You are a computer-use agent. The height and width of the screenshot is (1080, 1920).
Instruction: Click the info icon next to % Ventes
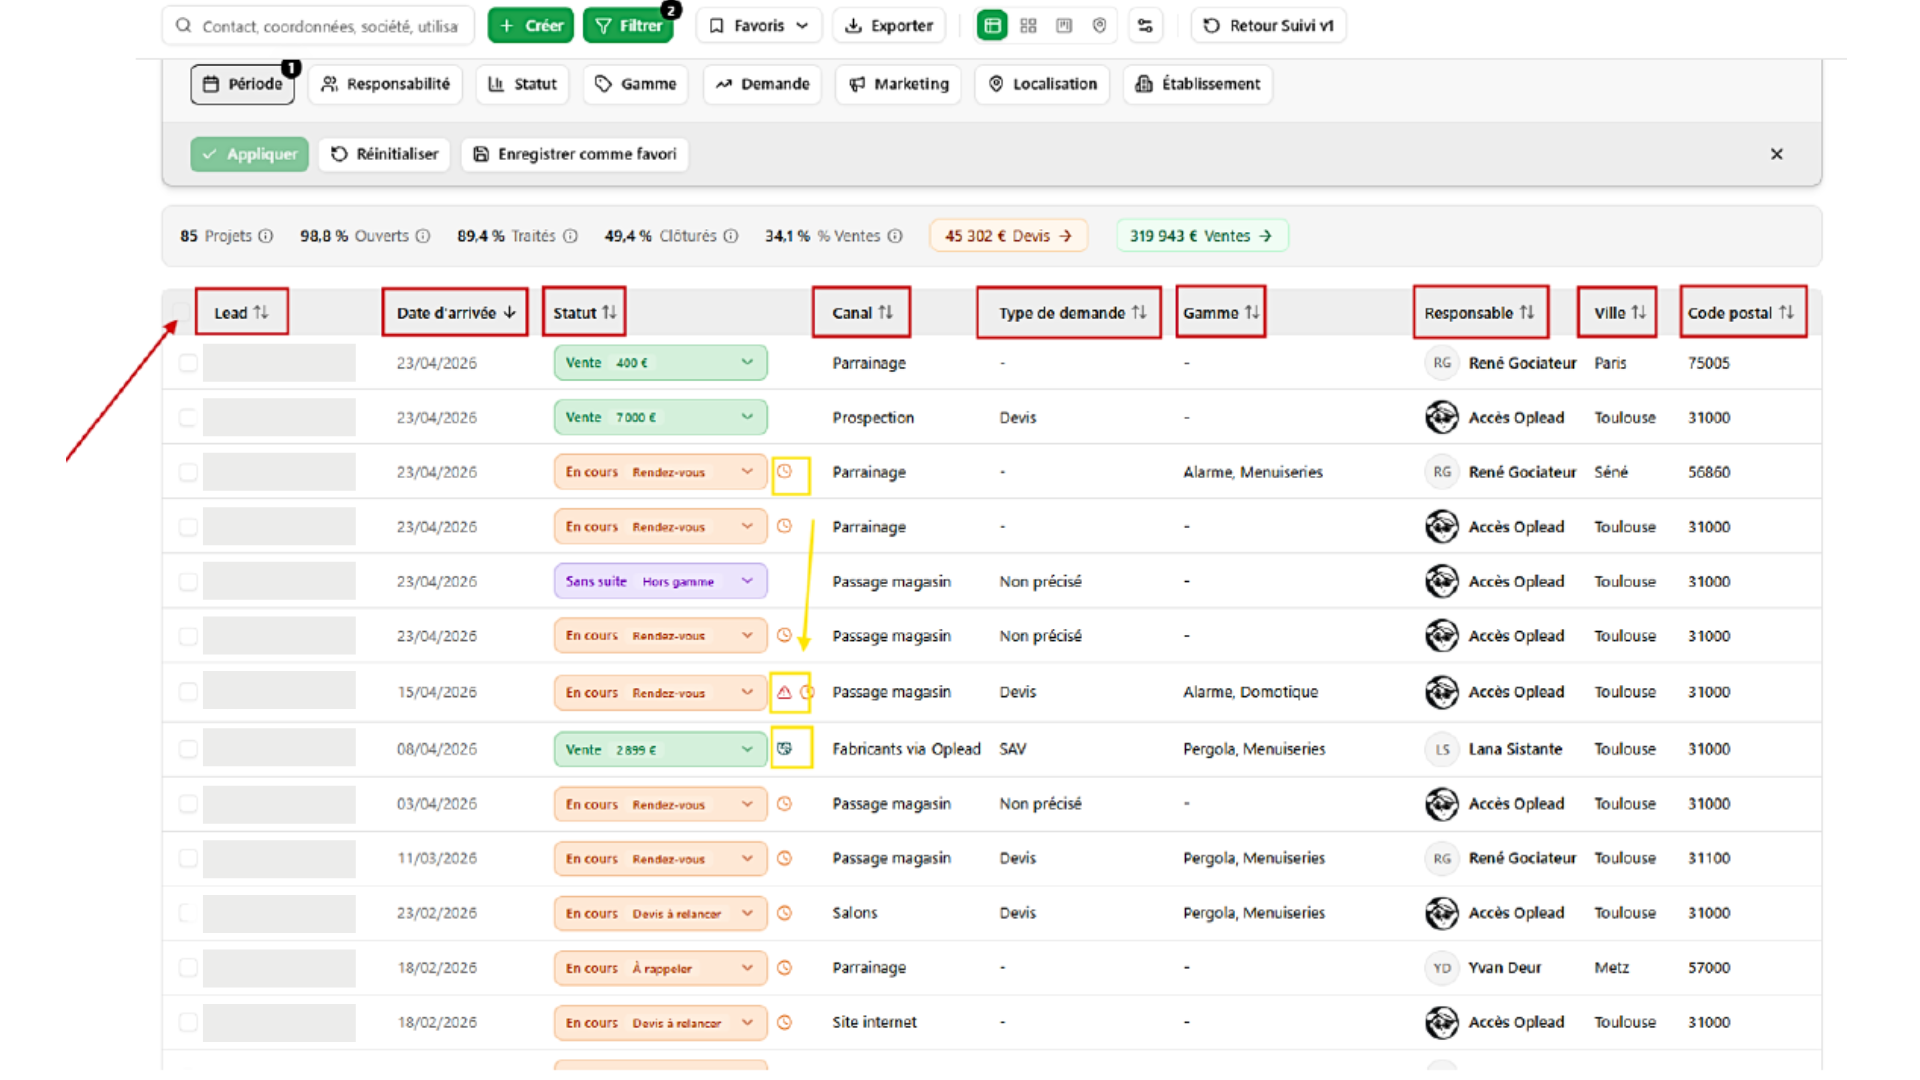coord(895,236)
